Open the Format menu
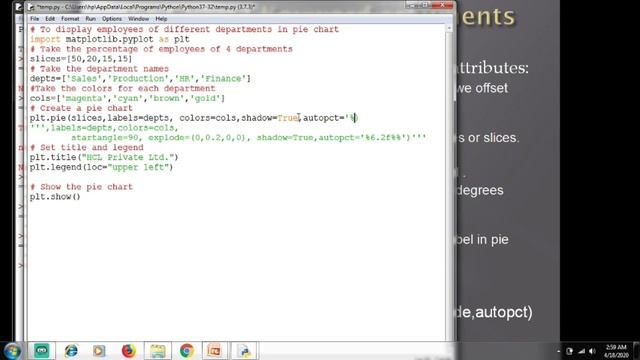 70,19
